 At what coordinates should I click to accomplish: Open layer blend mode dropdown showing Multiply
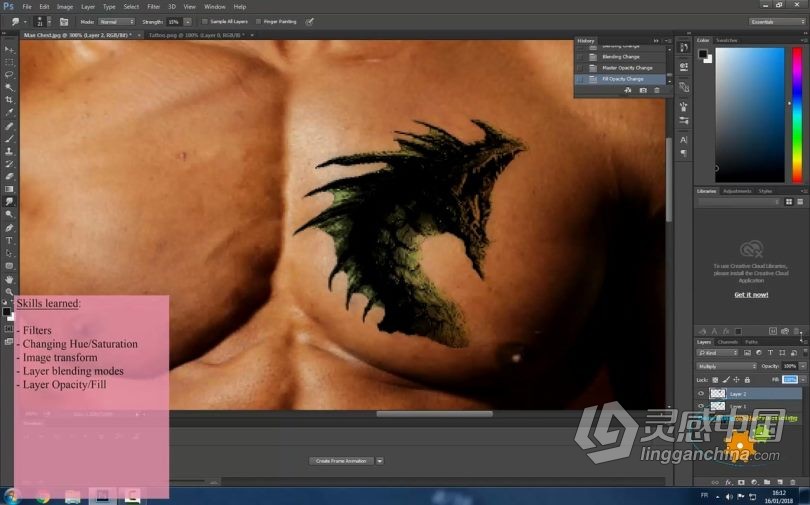pyautogui.click(x=726, y=366)
